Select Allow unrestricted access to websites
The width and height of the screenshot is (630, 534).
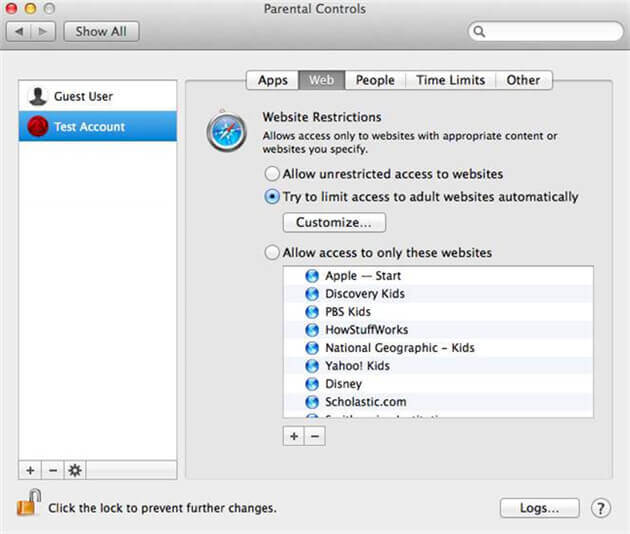pos(272,174)
